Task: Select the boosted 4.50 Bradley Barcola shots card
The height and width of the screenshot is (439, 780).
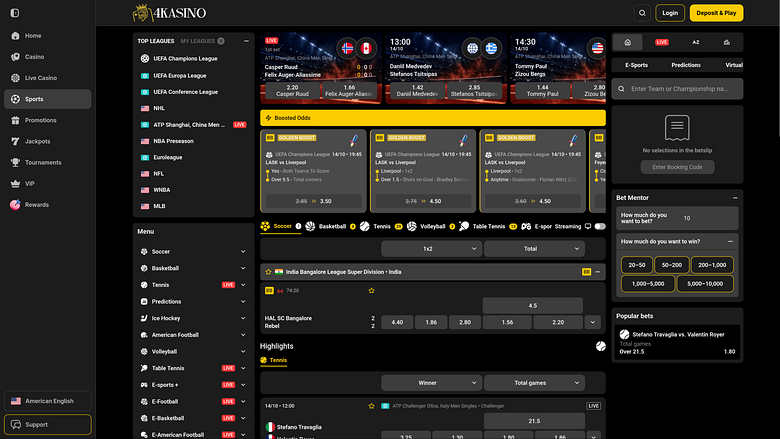Action: point(423,171)
